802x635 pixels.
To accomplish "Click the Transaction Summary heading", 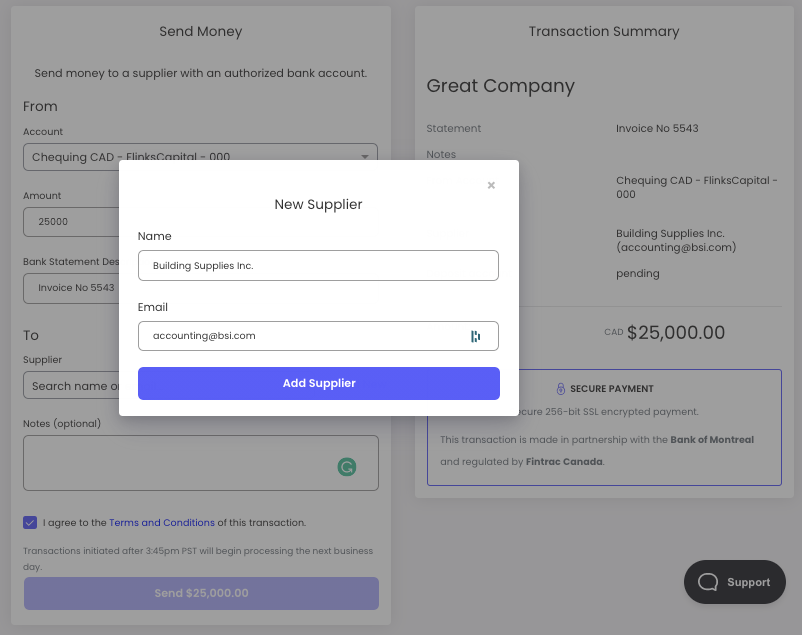I will 604,31.
